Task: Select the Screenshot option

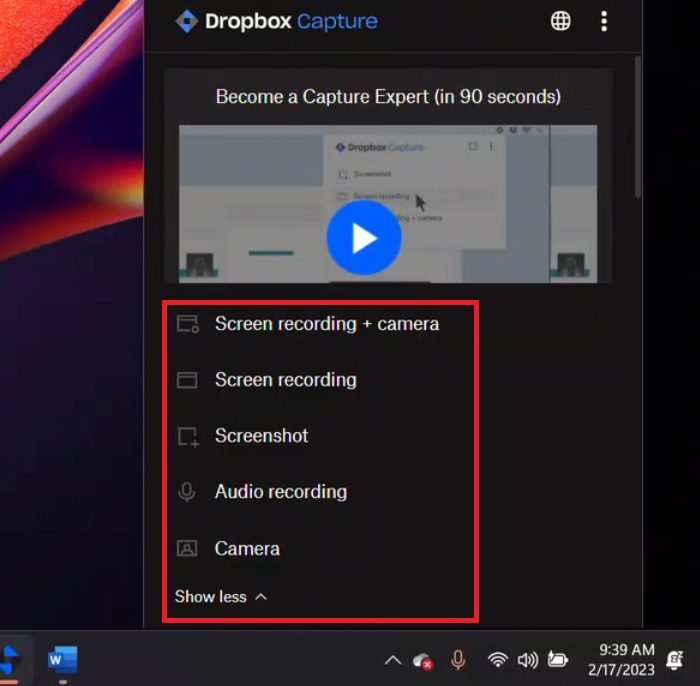Action: click(x=262, y=436)
